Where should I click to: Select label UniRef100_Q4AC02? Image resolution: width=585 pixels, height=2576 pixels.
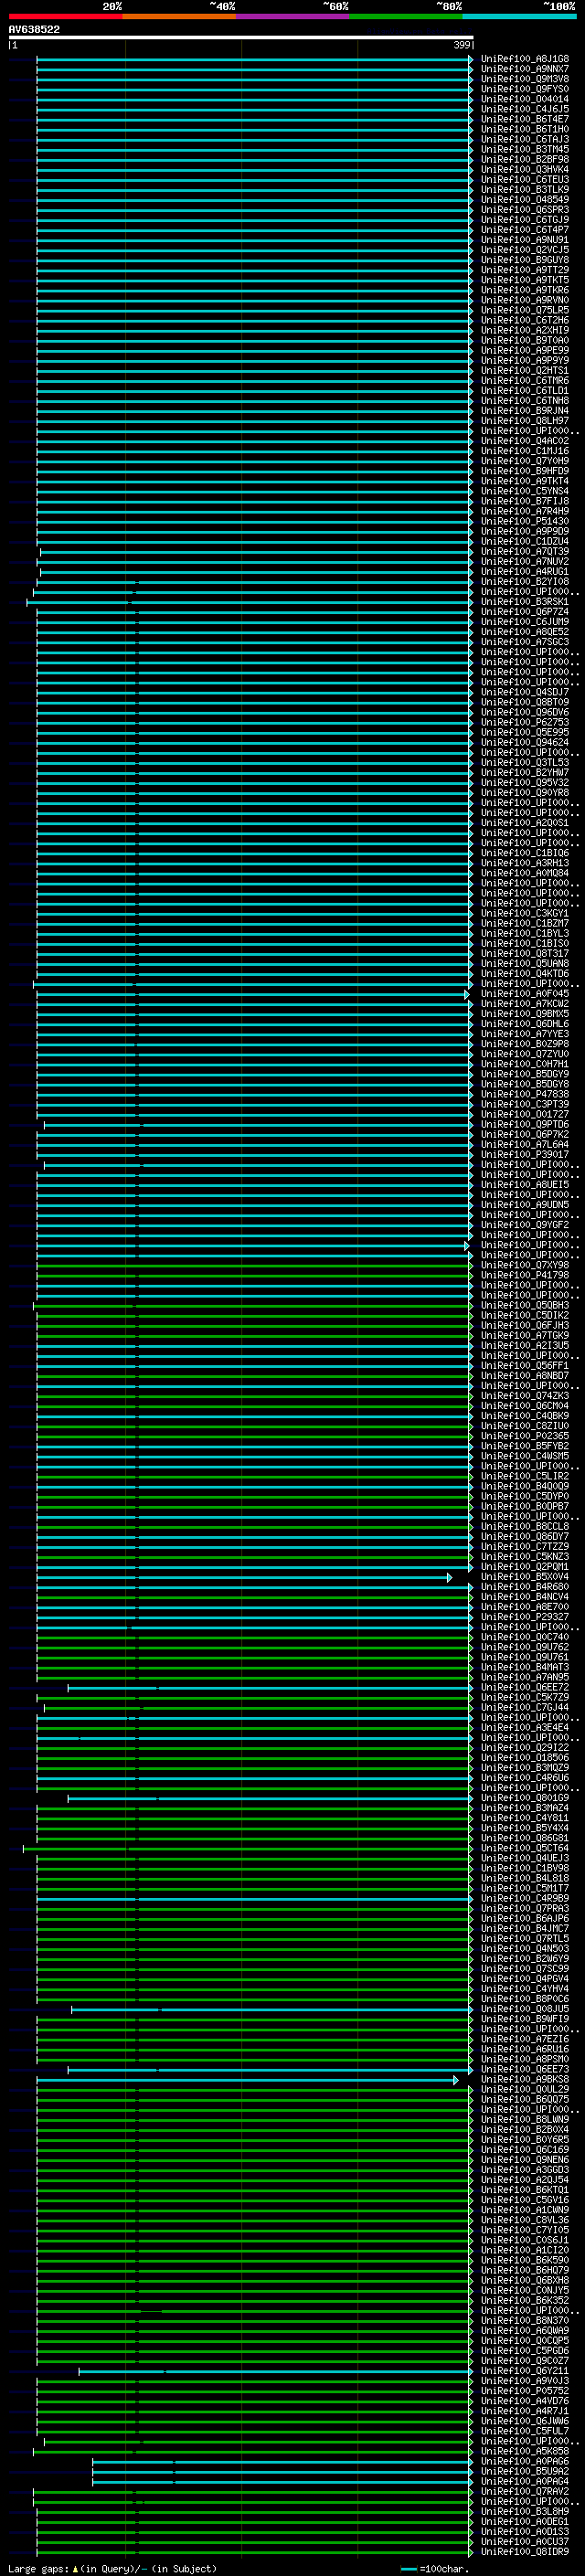coord(525,441)
